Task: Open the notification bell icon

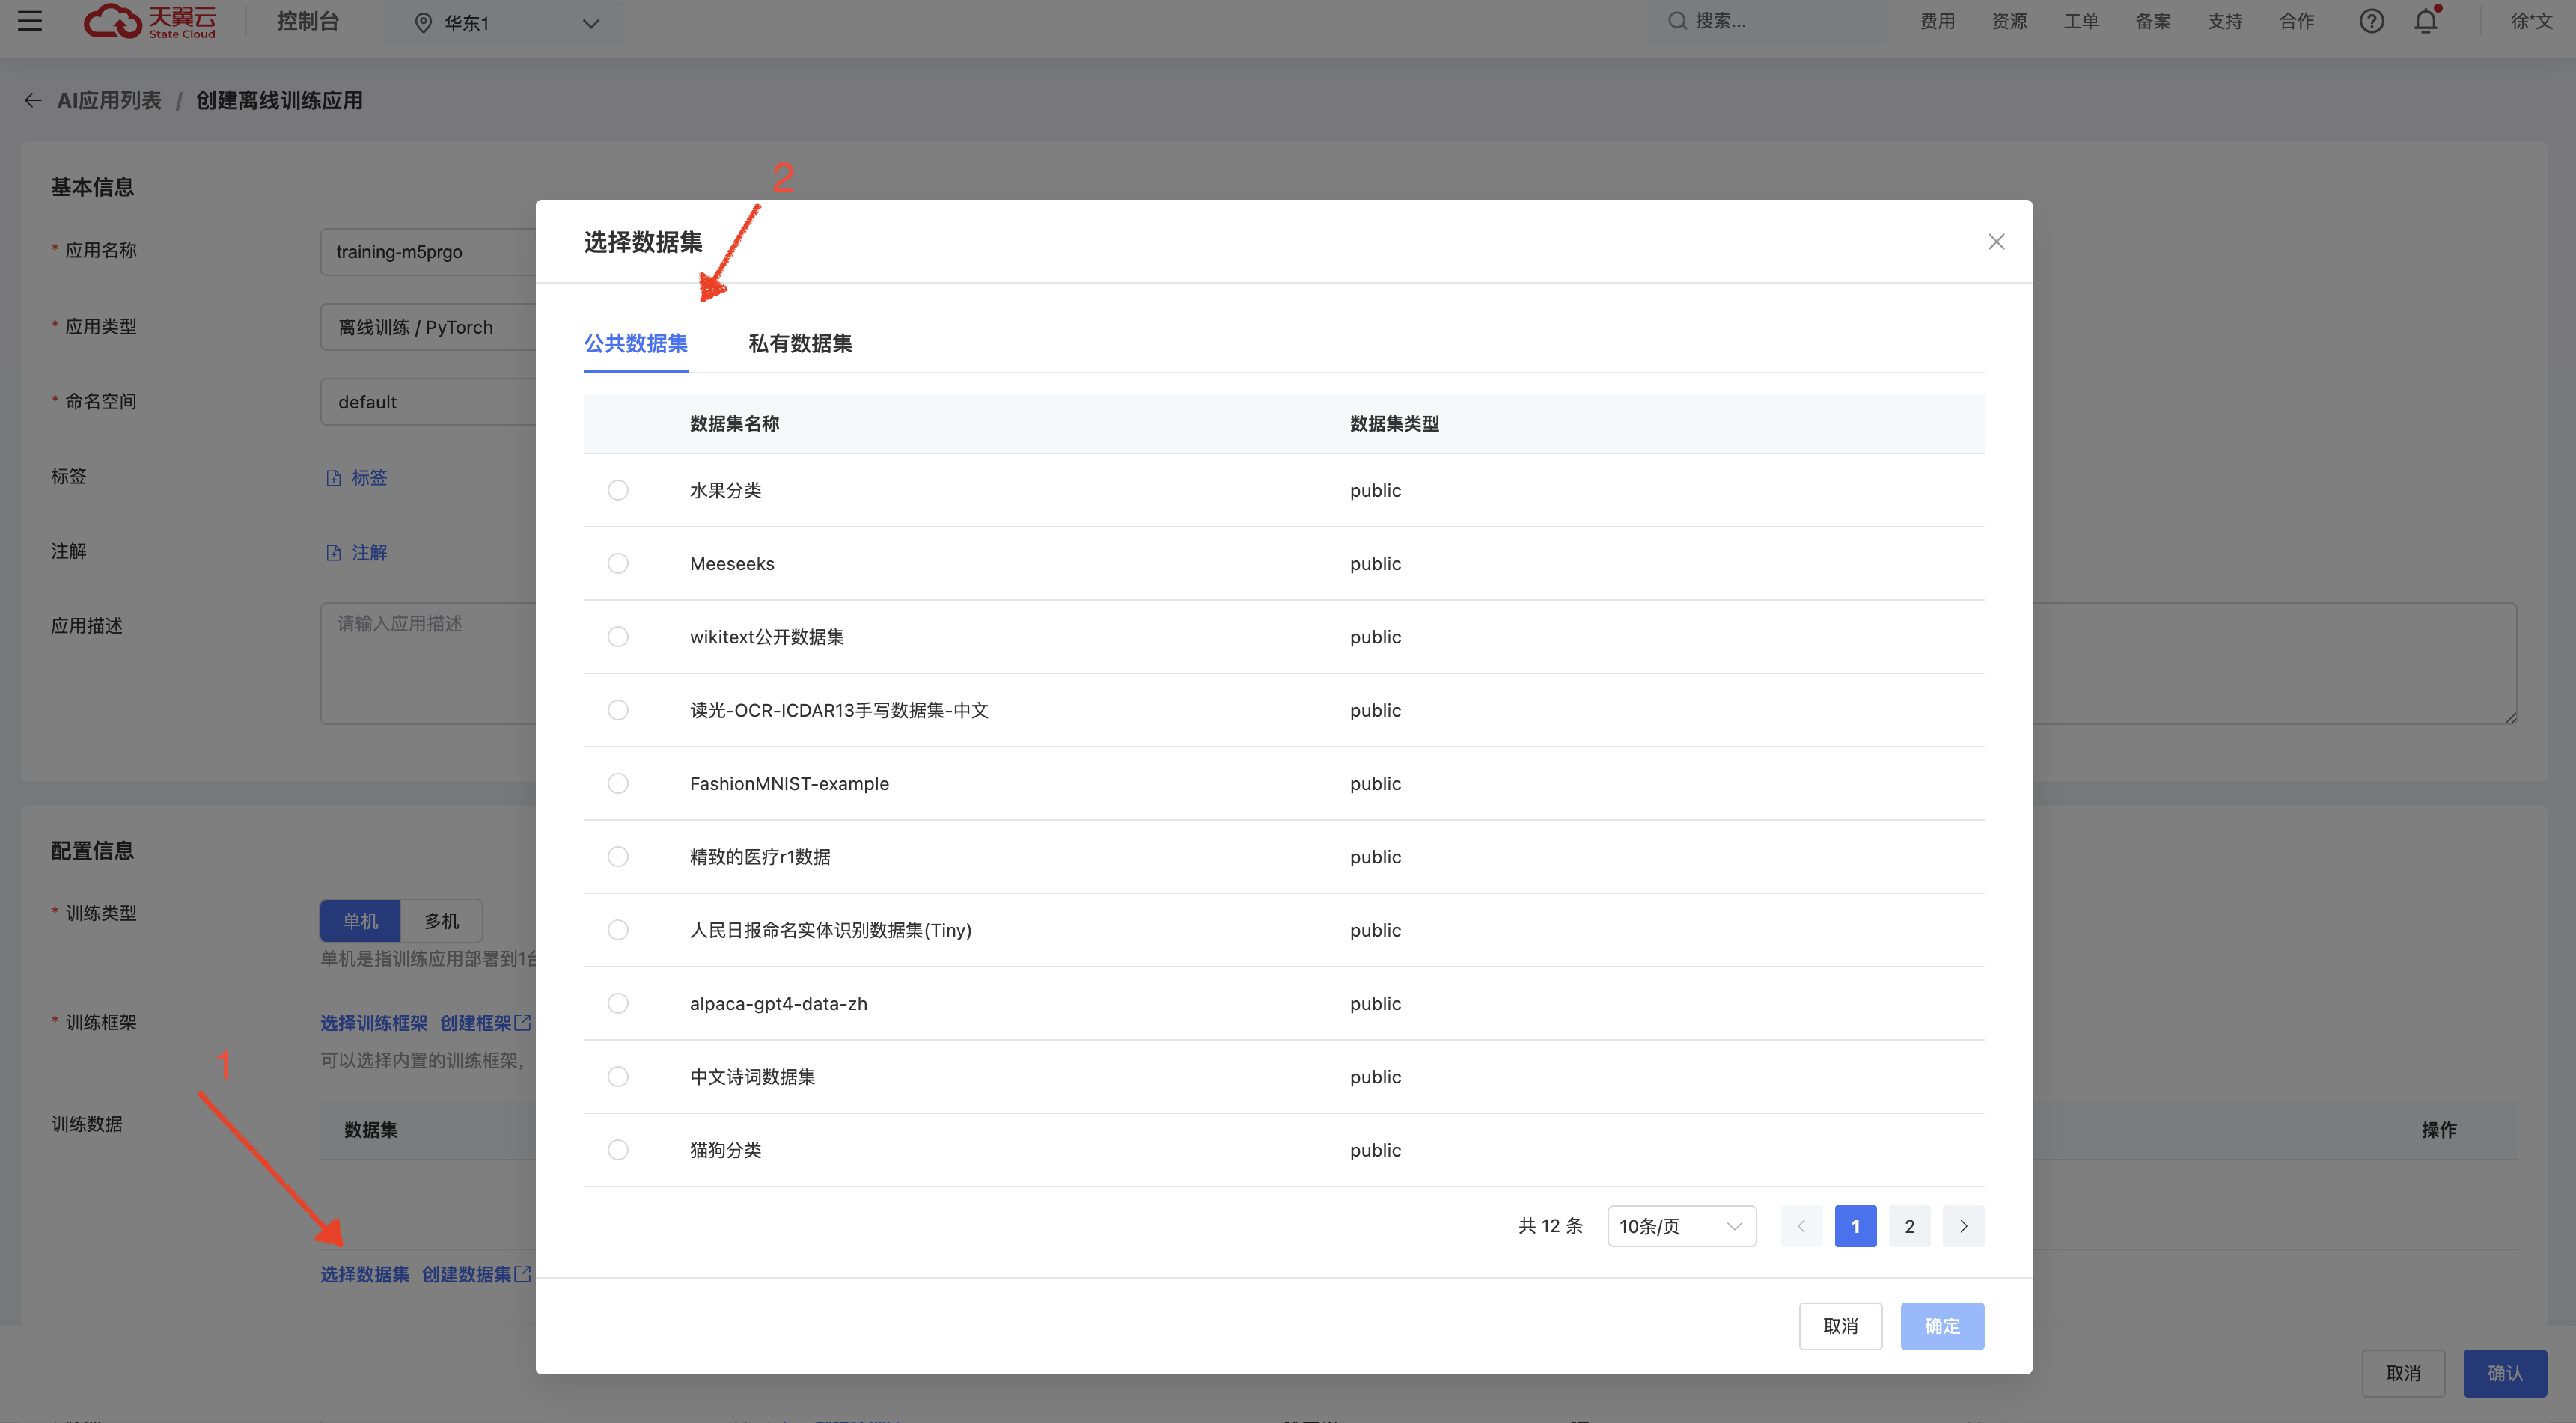Action: coord(2425,21)
